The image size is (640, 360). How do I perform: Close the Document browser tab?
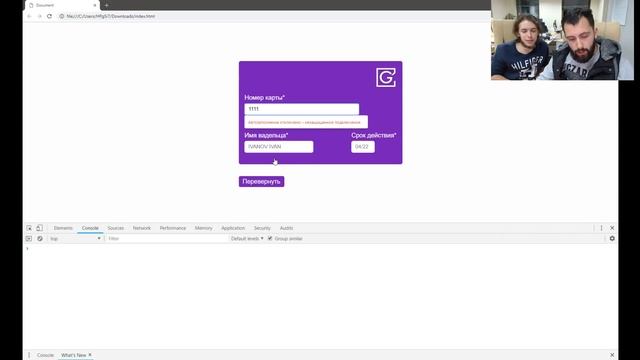pos(95,5)
